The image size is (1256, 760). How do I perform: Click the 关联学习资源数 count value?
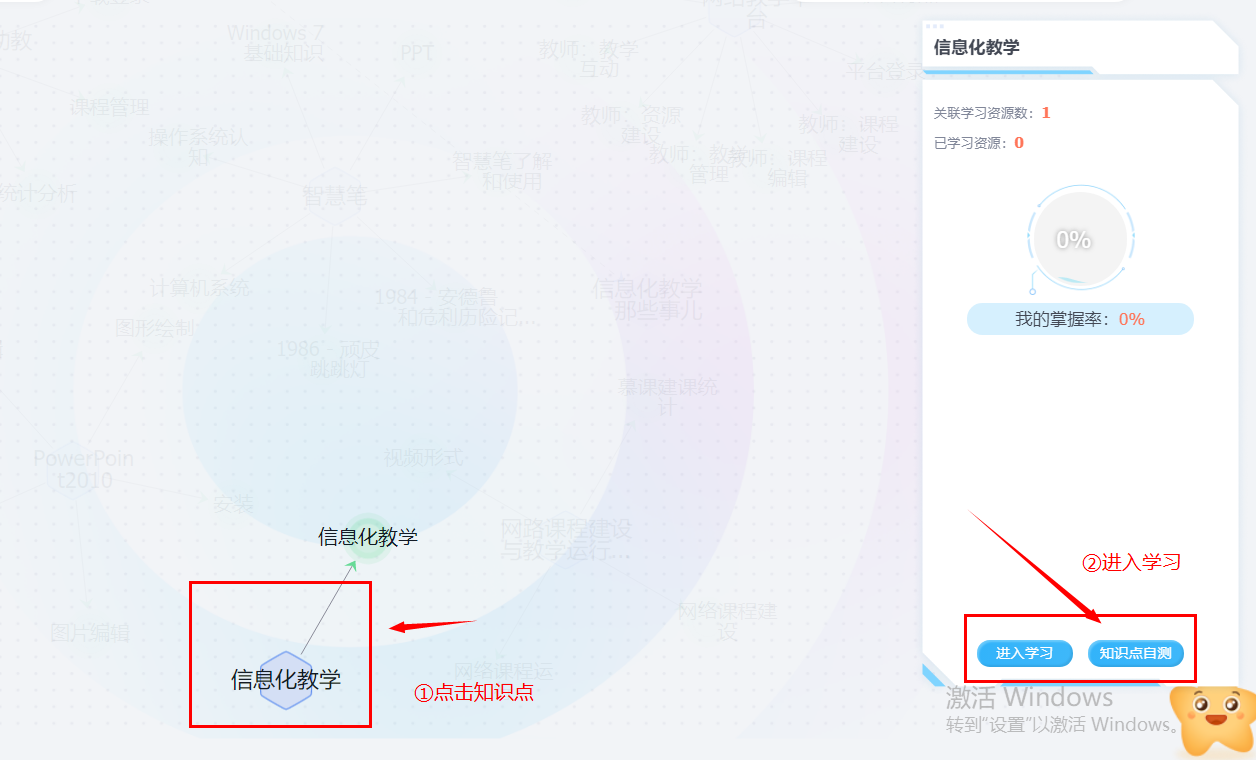[1046, 113]
